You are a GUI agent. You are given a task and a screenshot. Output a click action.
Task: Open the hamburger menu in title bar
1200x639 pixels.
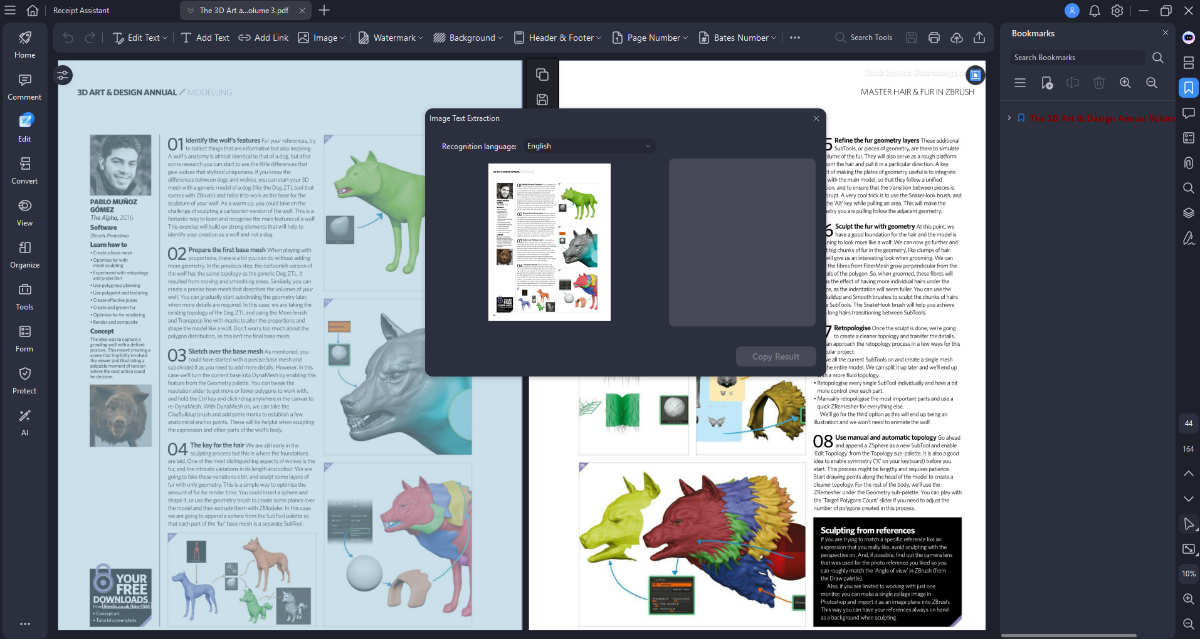point(11,10)
